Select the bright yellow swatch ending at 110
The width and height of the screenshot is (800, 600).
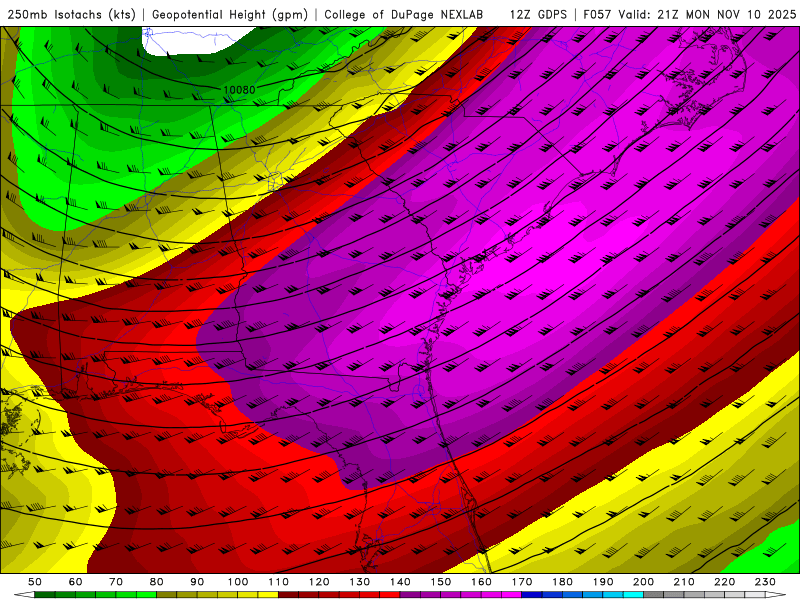tap(268, 595)
